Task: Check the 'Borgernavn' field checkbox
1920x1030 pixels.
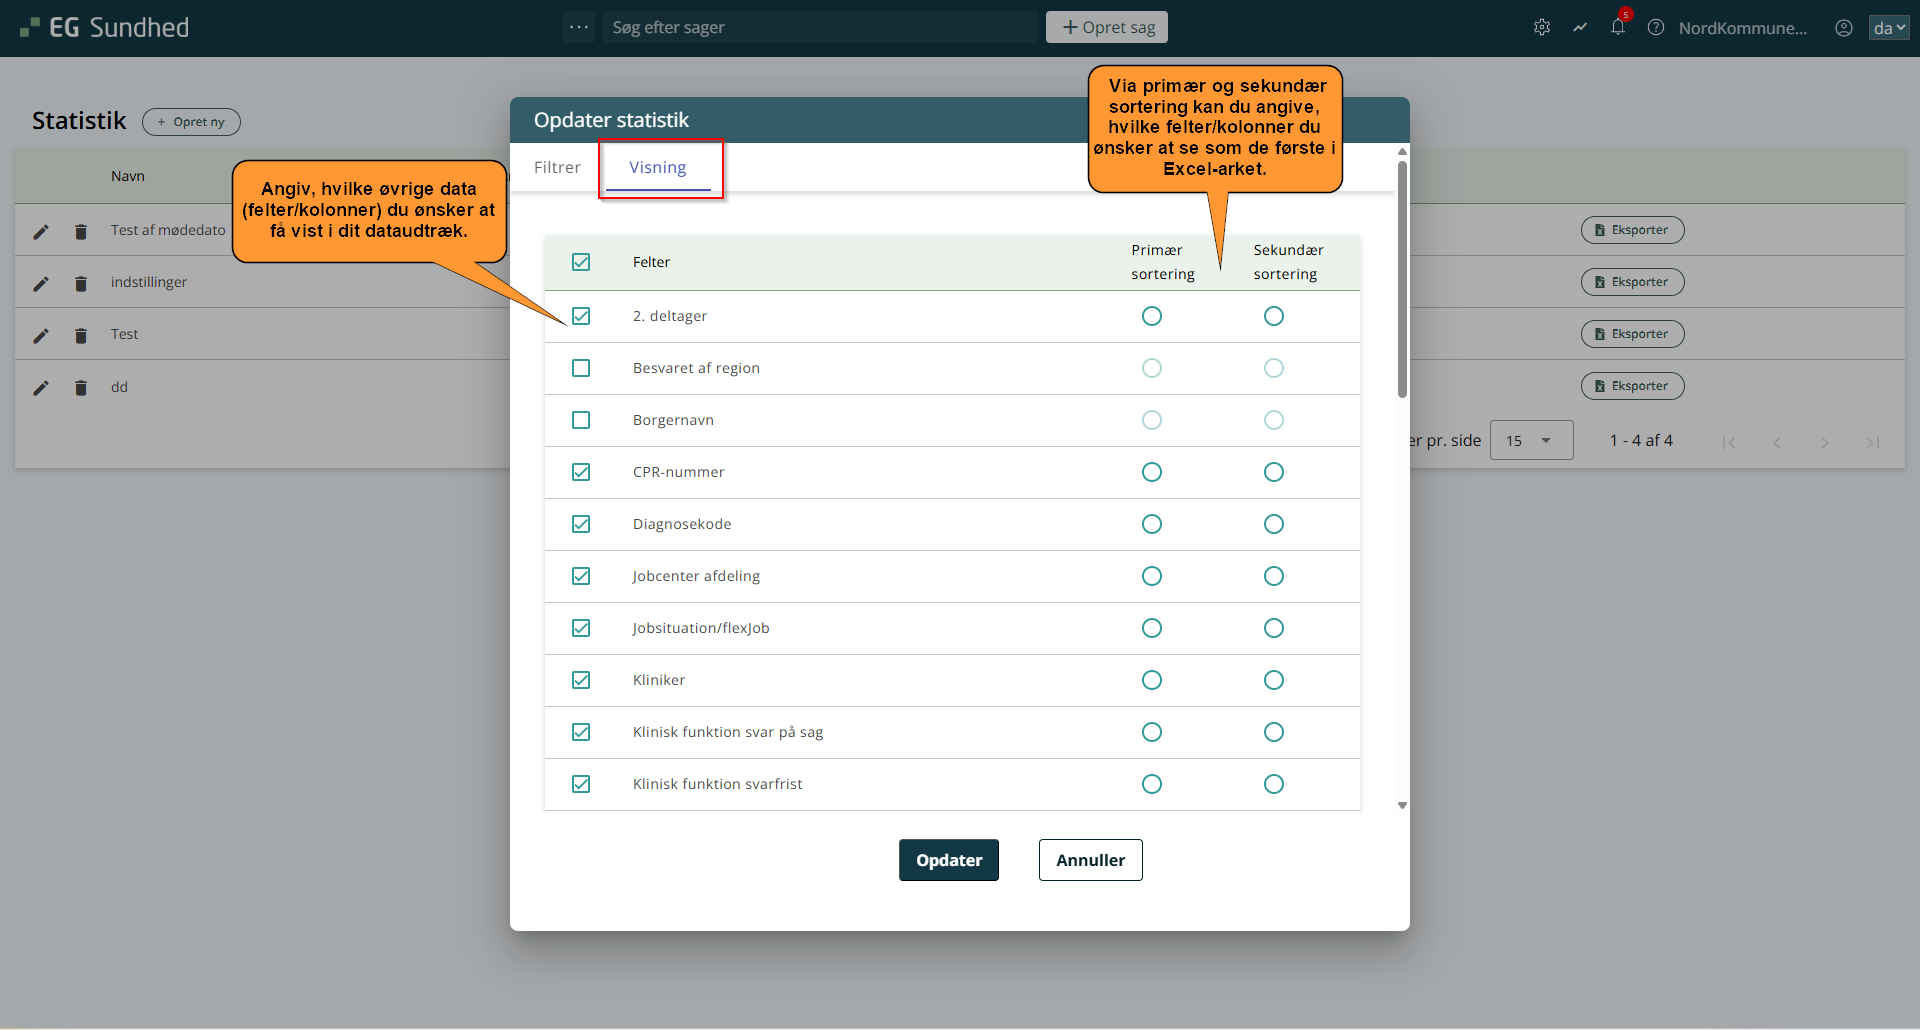Action: coord(581,420)
